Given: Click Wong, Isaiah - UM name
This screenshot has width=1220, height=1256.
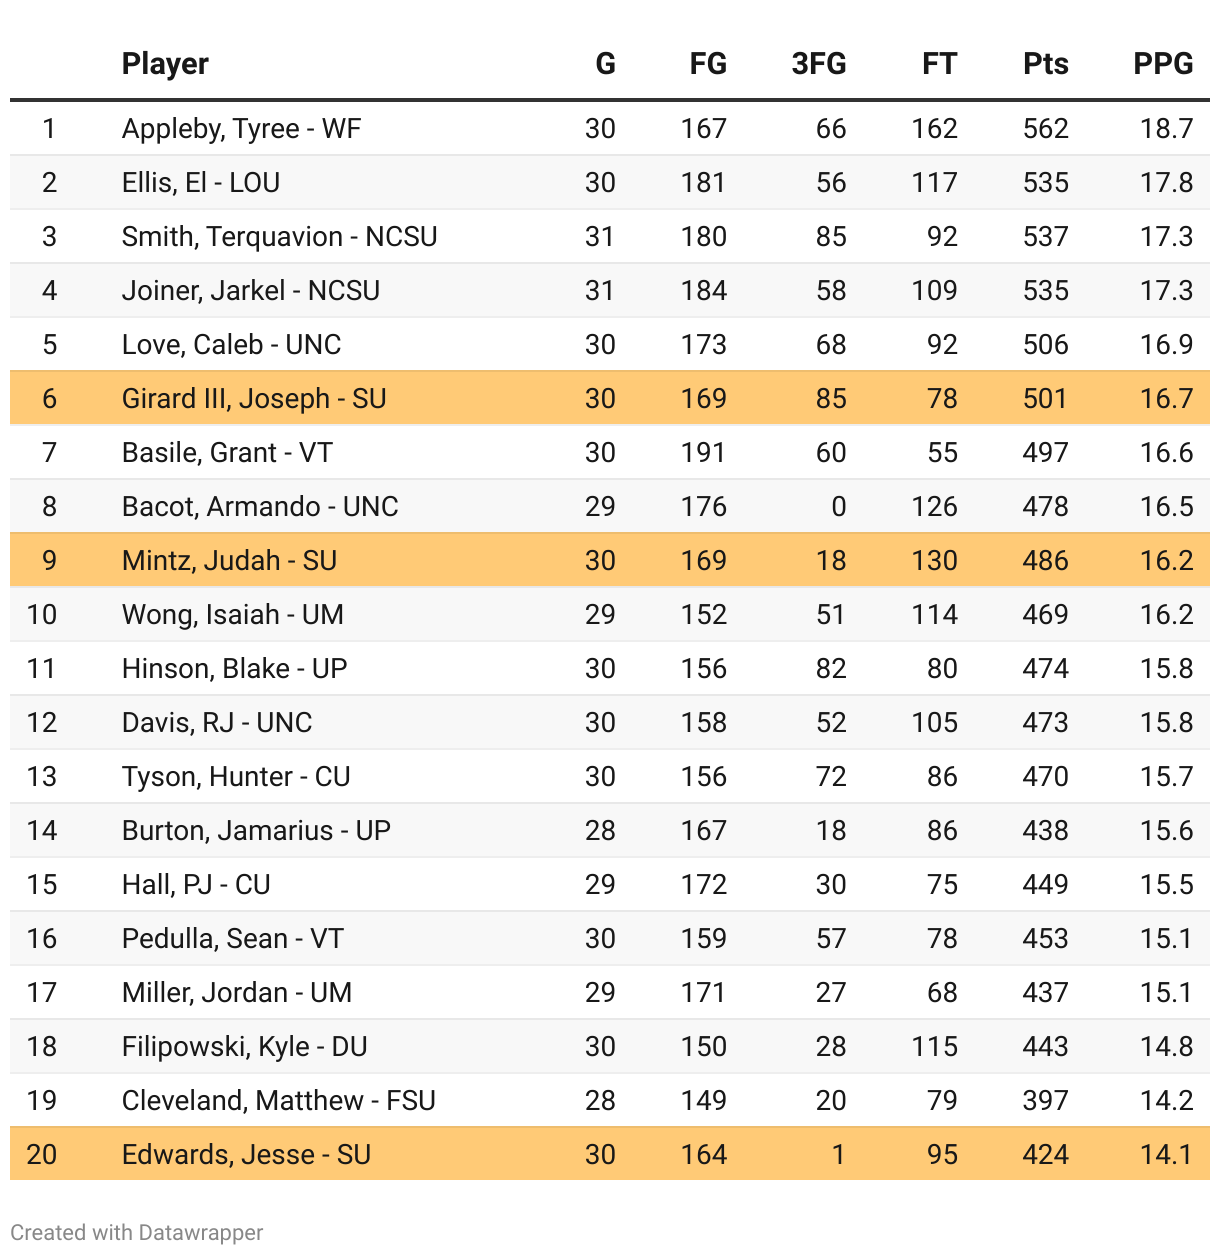Looking at the screenshot, I should (232, 614).
